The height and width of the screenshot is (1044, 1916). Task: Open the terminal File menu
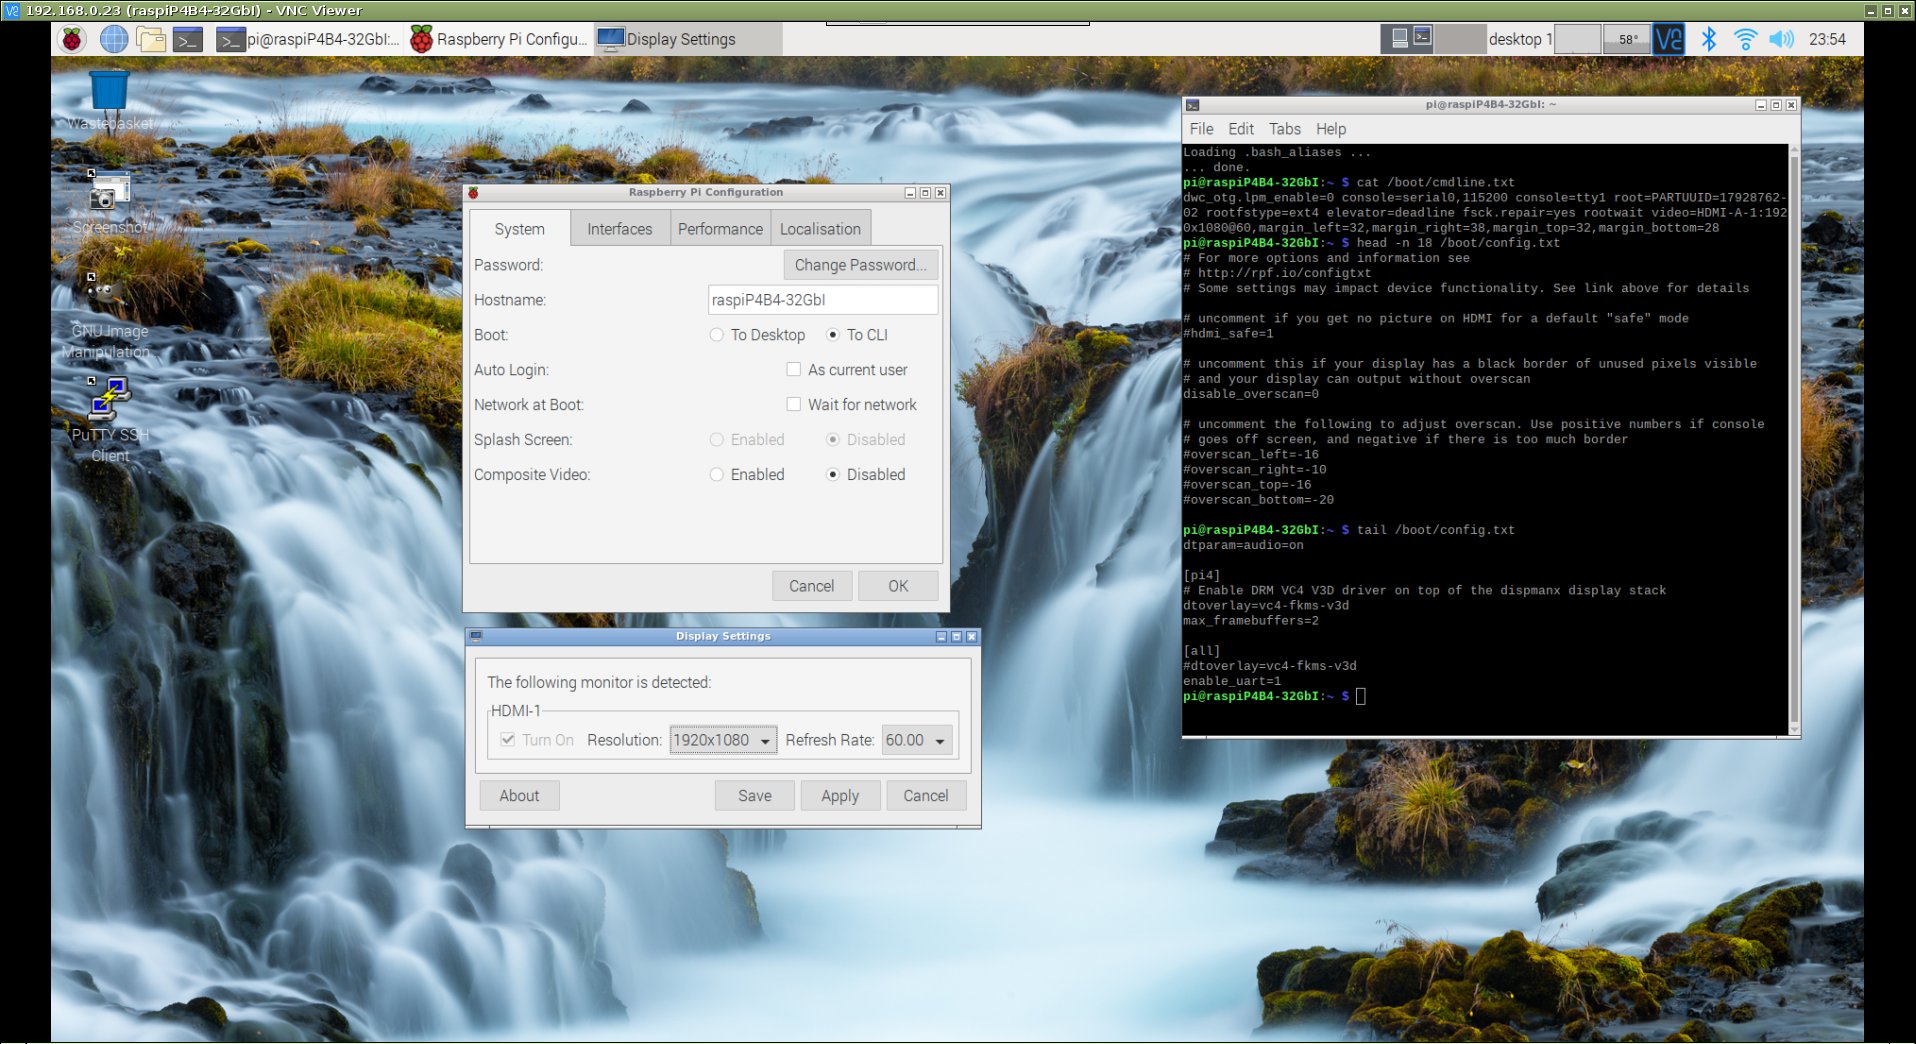point(1201,129)
